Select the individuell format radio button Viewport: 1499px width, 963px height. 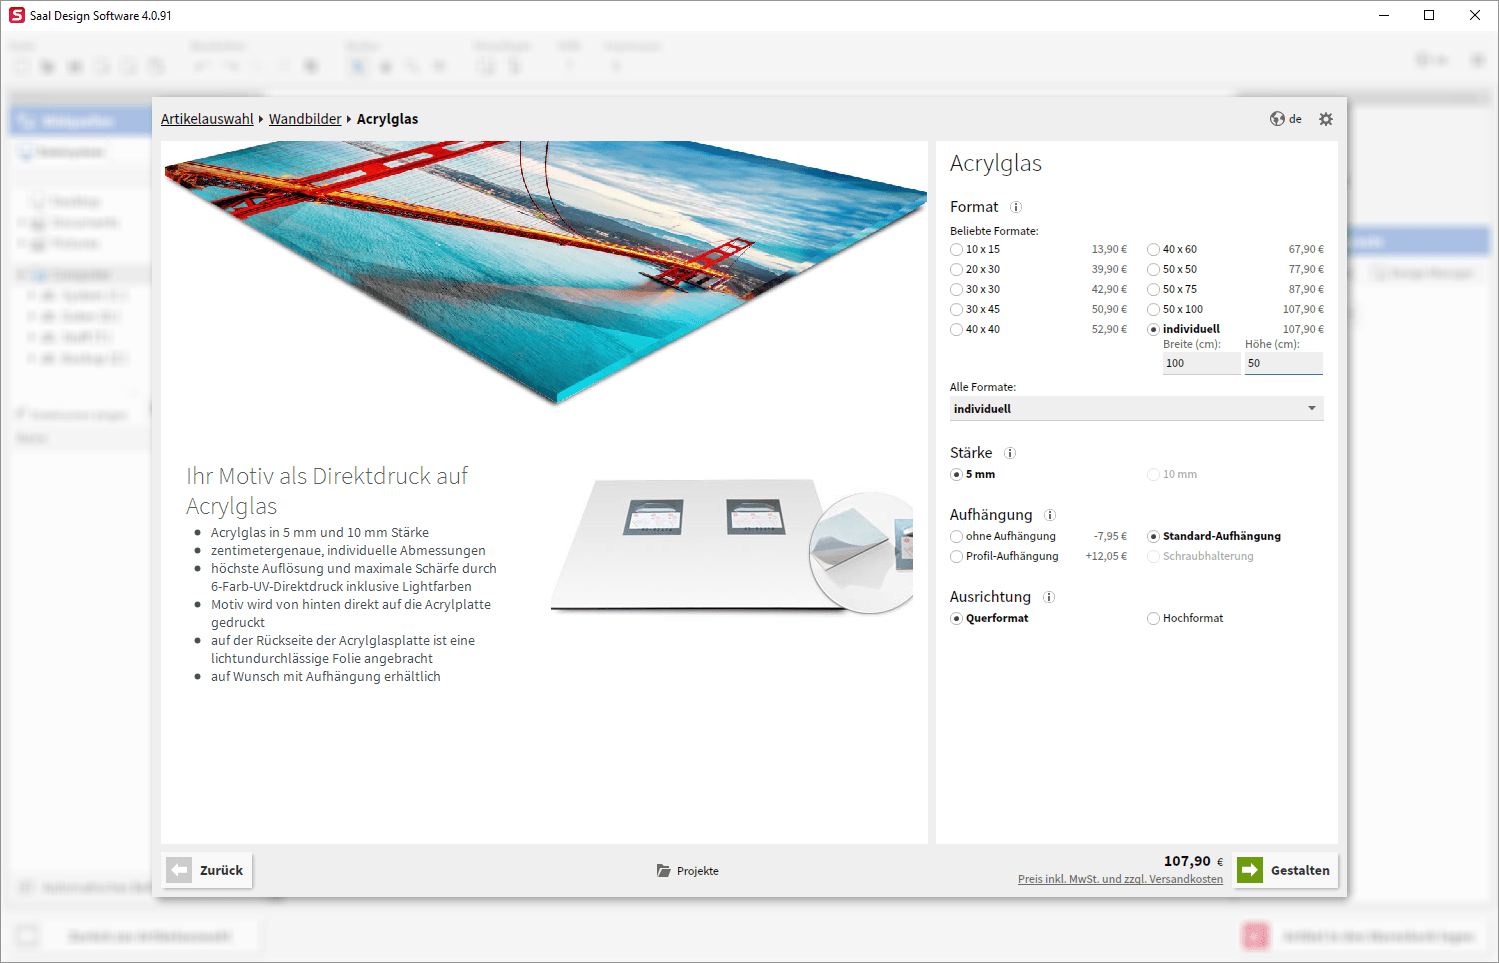pos(1153,330)
